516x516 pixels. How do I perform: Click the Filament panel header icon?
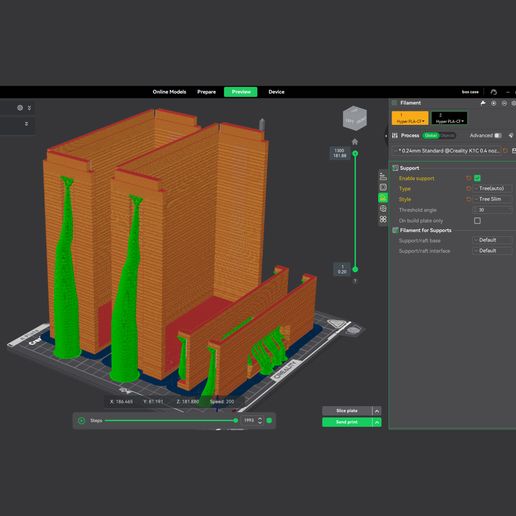click(x=395, y=103)
